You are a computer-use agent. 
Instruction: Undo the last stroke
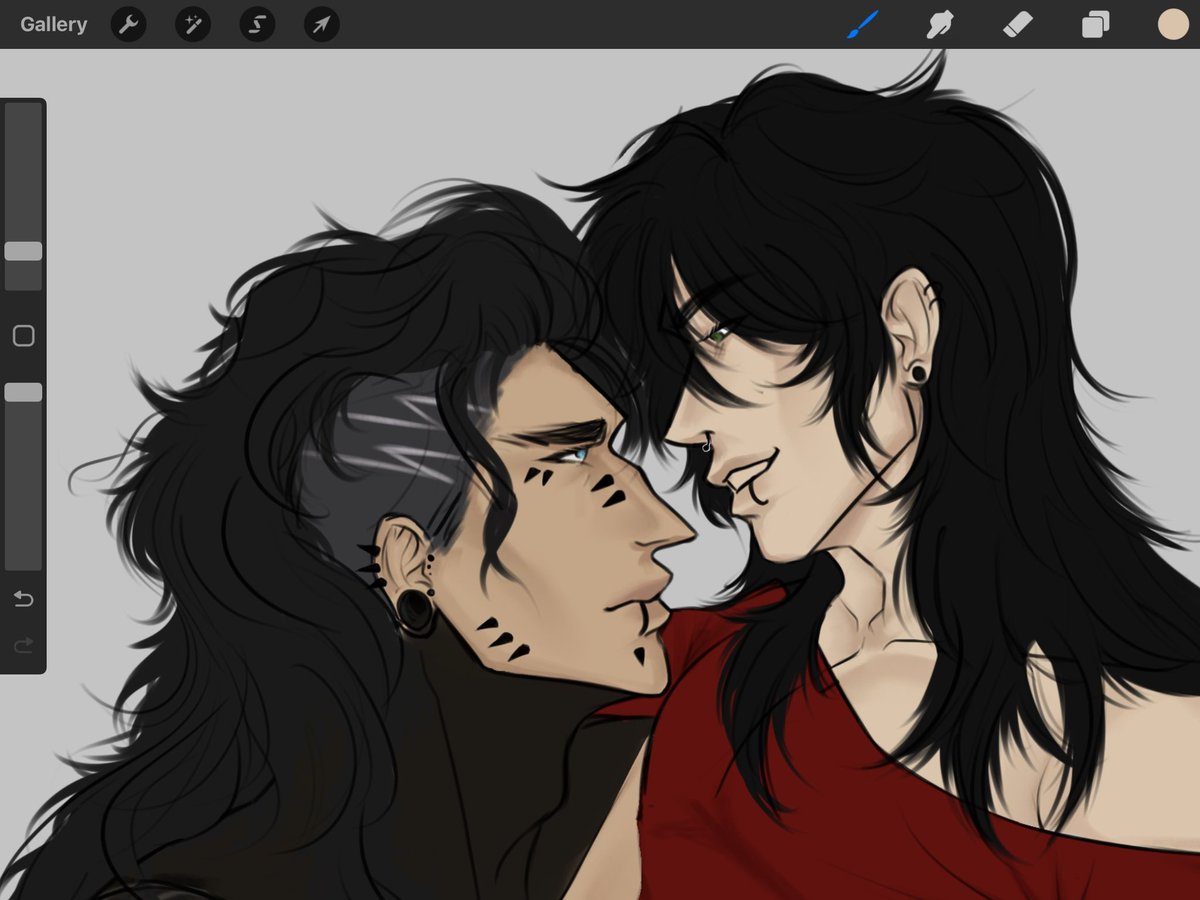click(23, 599)
